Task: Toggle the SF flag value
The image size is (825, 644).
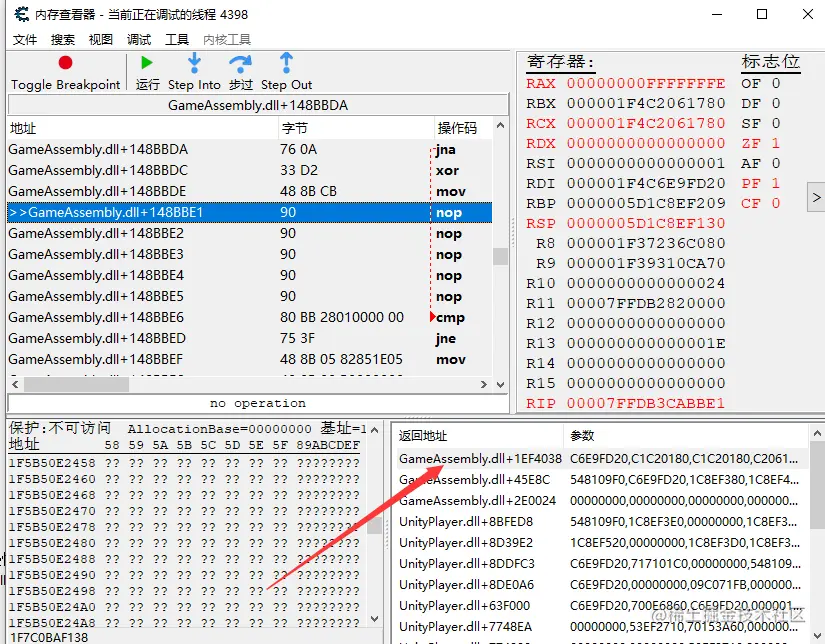Action: (x=776, y=123)
